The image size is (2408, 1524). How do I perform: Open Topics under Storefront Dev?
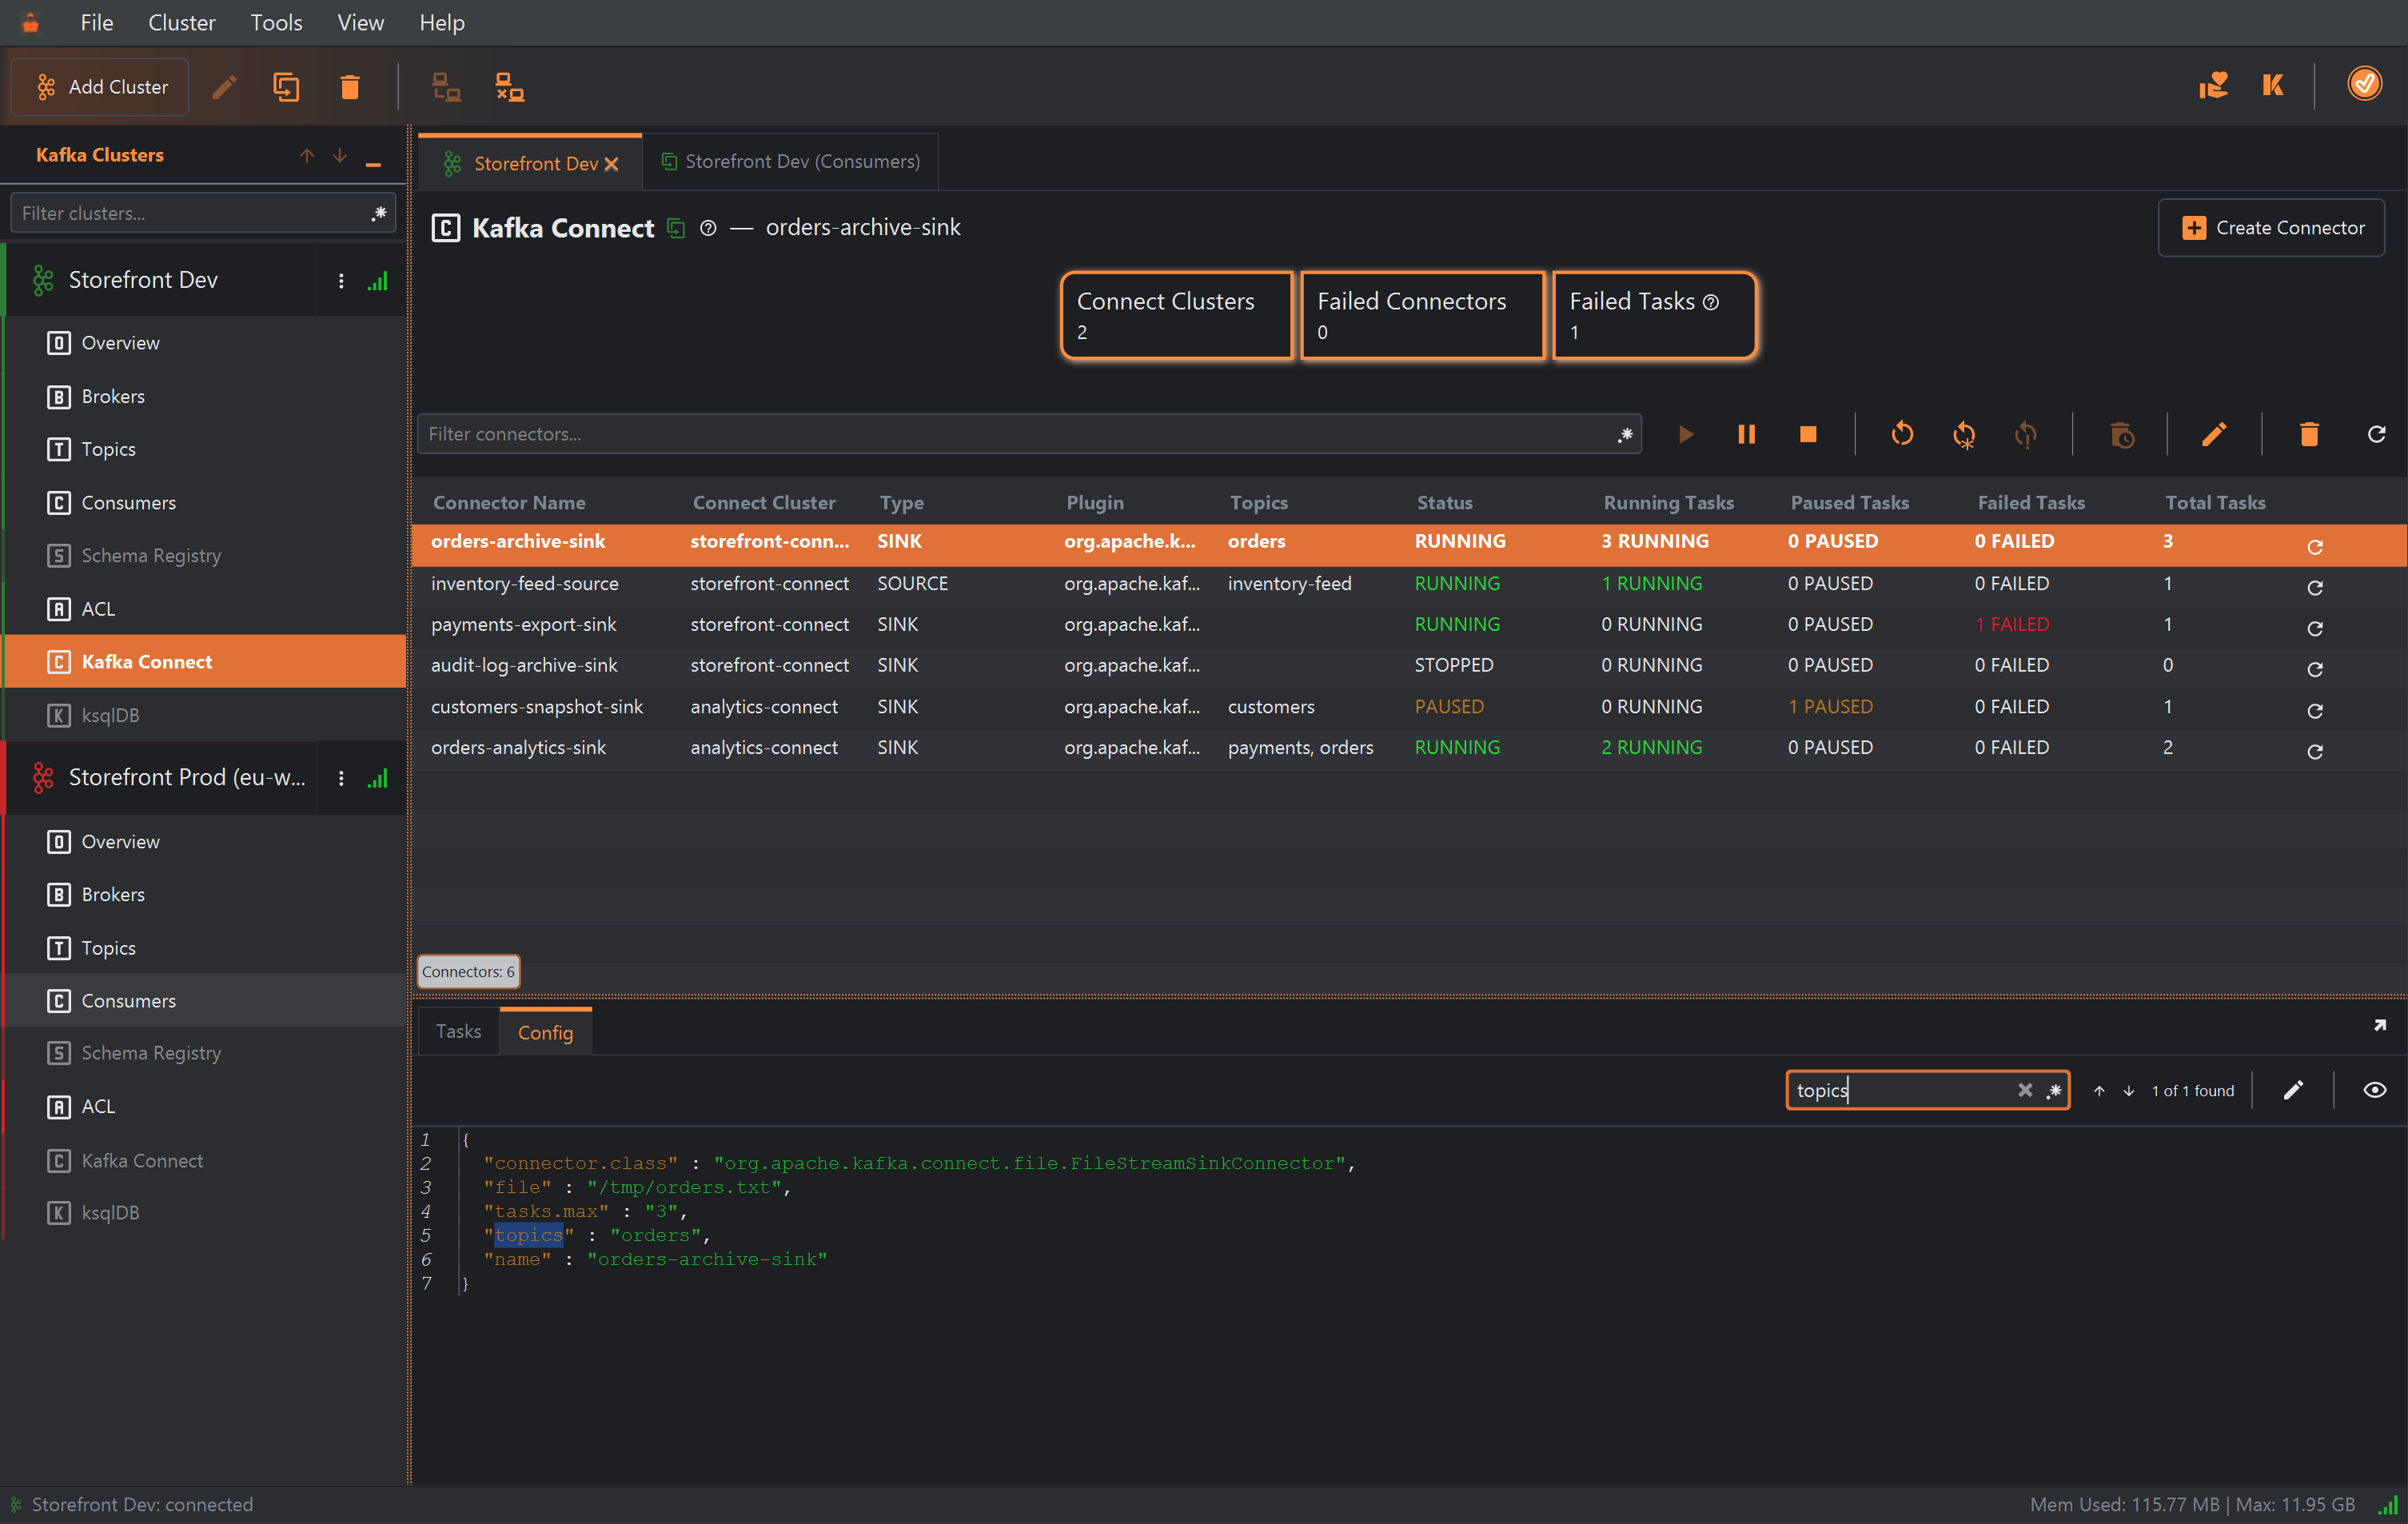[205, 449]
